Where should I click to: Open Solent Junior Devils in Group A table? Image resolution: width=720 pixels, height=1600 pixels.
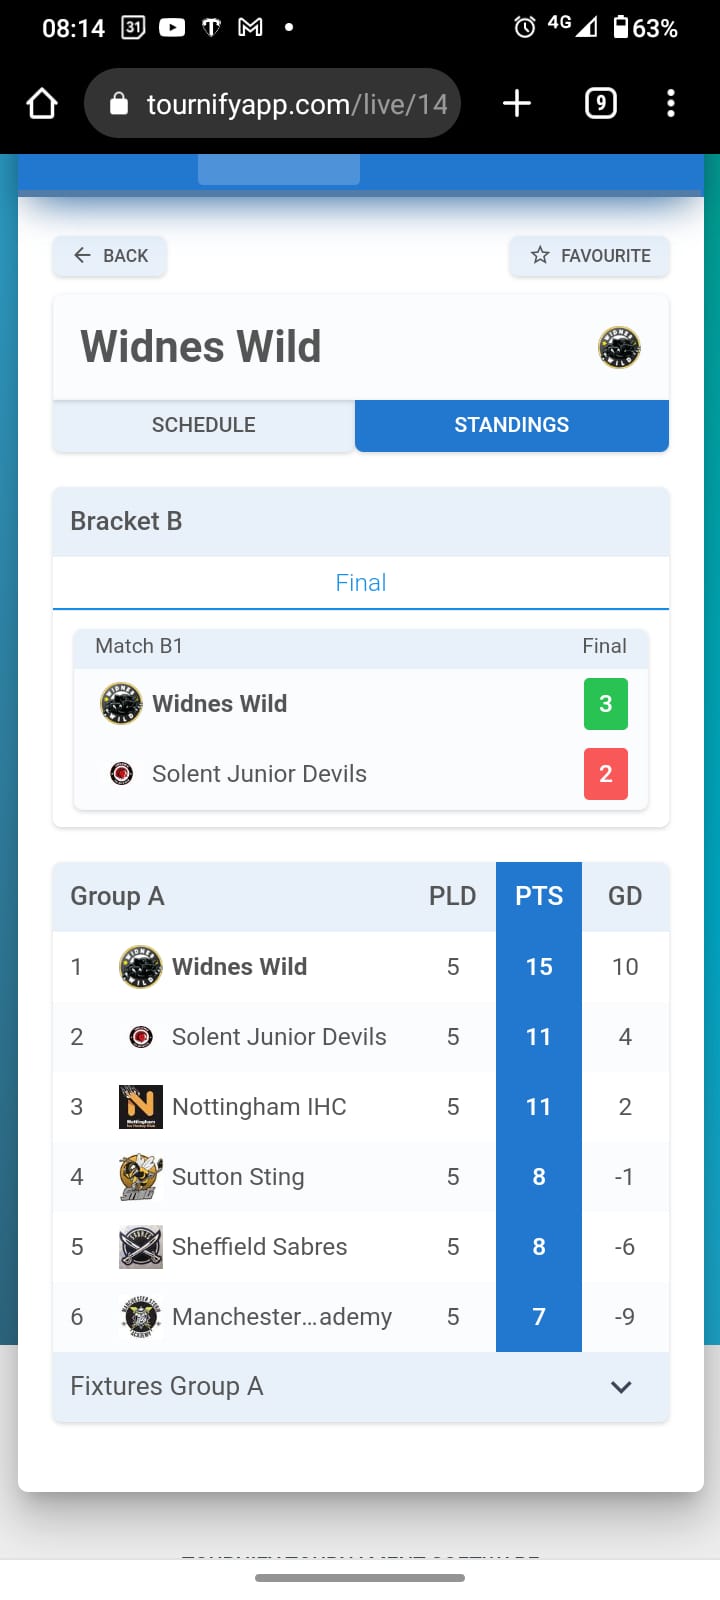[x=279, y=1037]
